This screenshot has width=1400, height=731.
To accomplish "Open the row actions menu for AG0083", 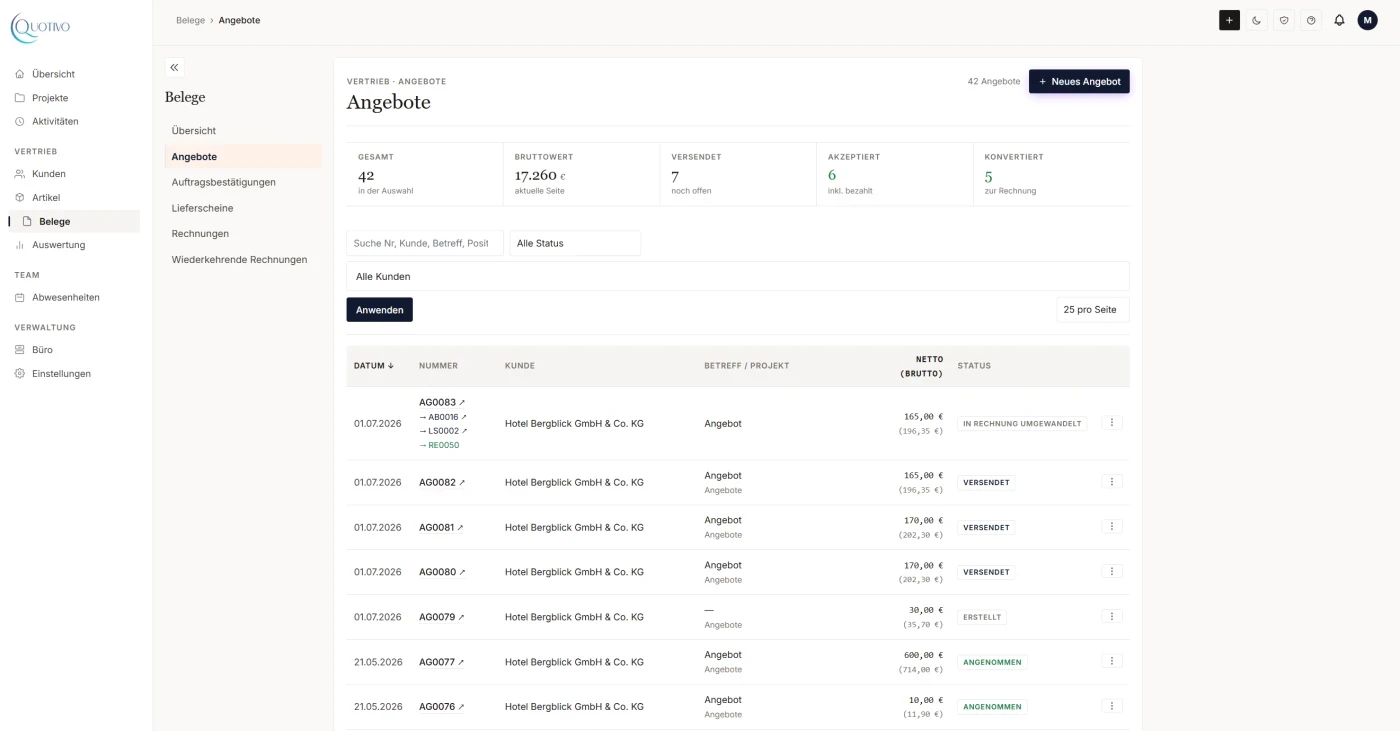I will [x=1112, y=423].
